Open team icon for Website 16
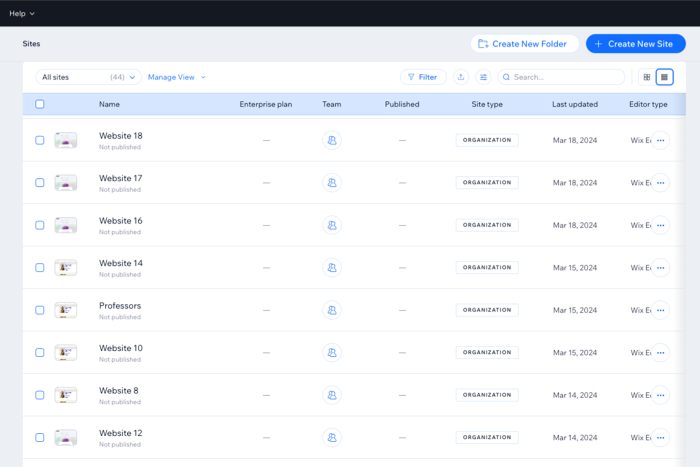Viewport: 700px width, 467px height. [x=332, y=225]
